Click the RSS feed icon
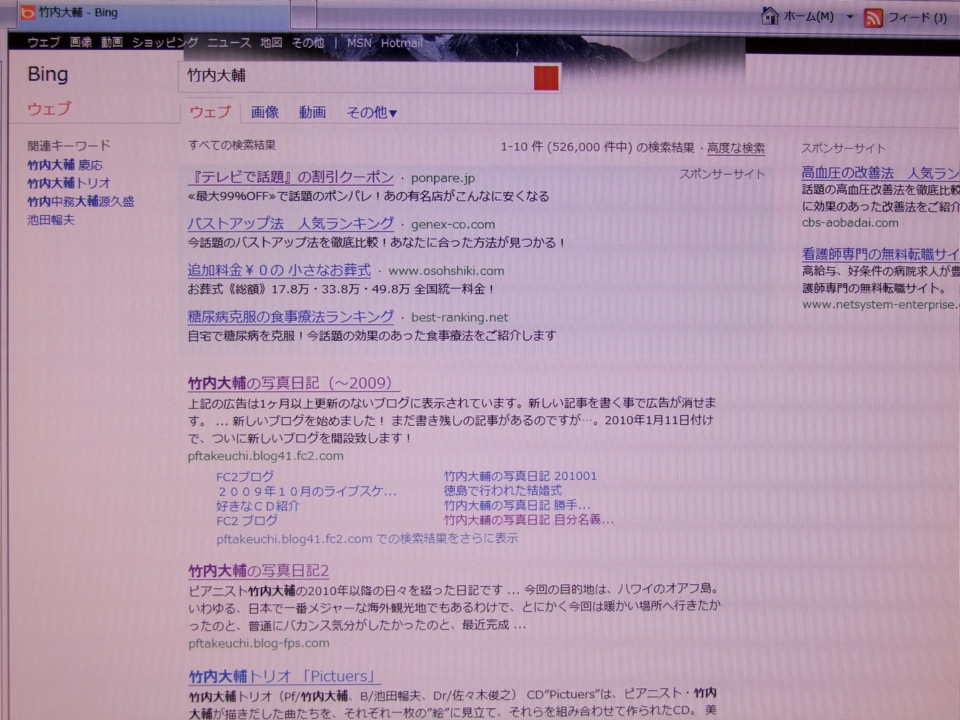The height and width of the screenshot is (720, 960). click(872, 18)
